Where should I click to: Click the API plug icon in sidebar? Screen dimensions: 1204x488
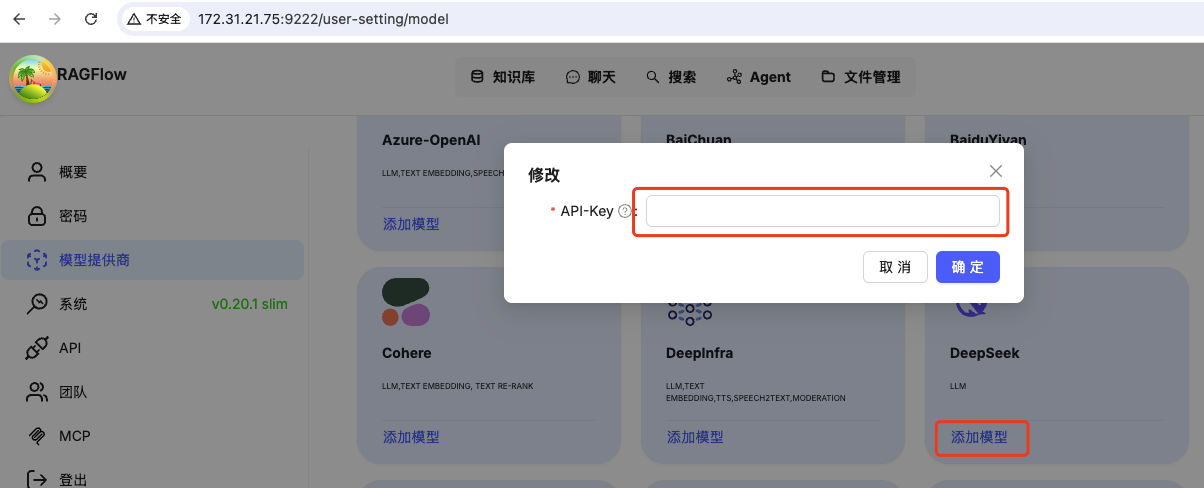(x=37, y=348)
